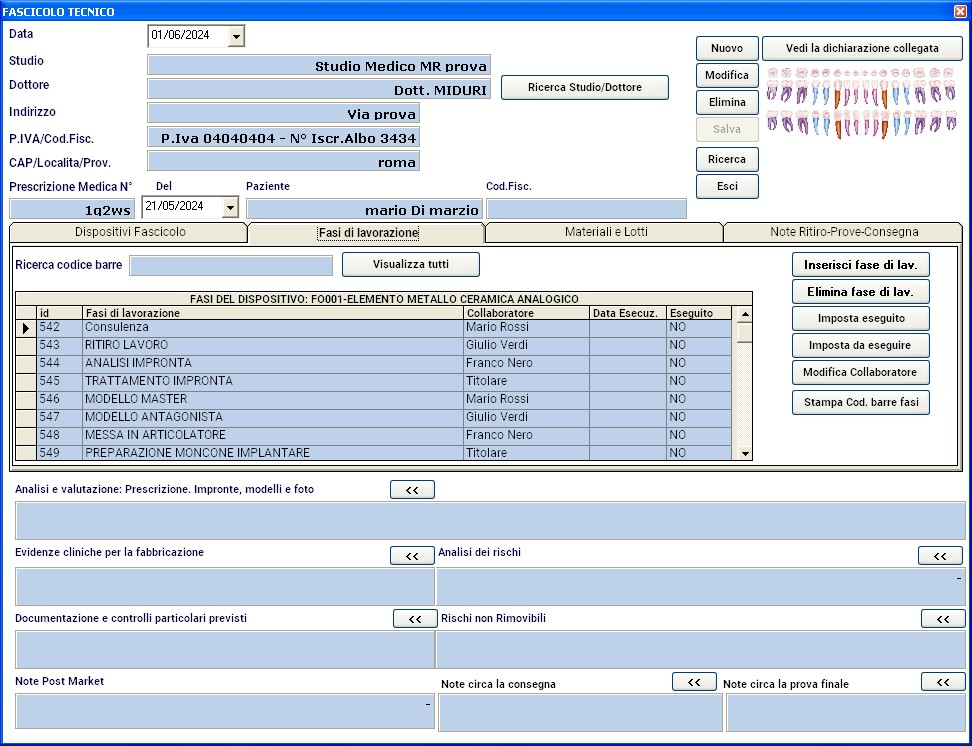Image resolution: width=972 pixels, height=746 pixels.
Task: Click the tooth chart image
Action: pyautogui.click(x=862, y=102)
